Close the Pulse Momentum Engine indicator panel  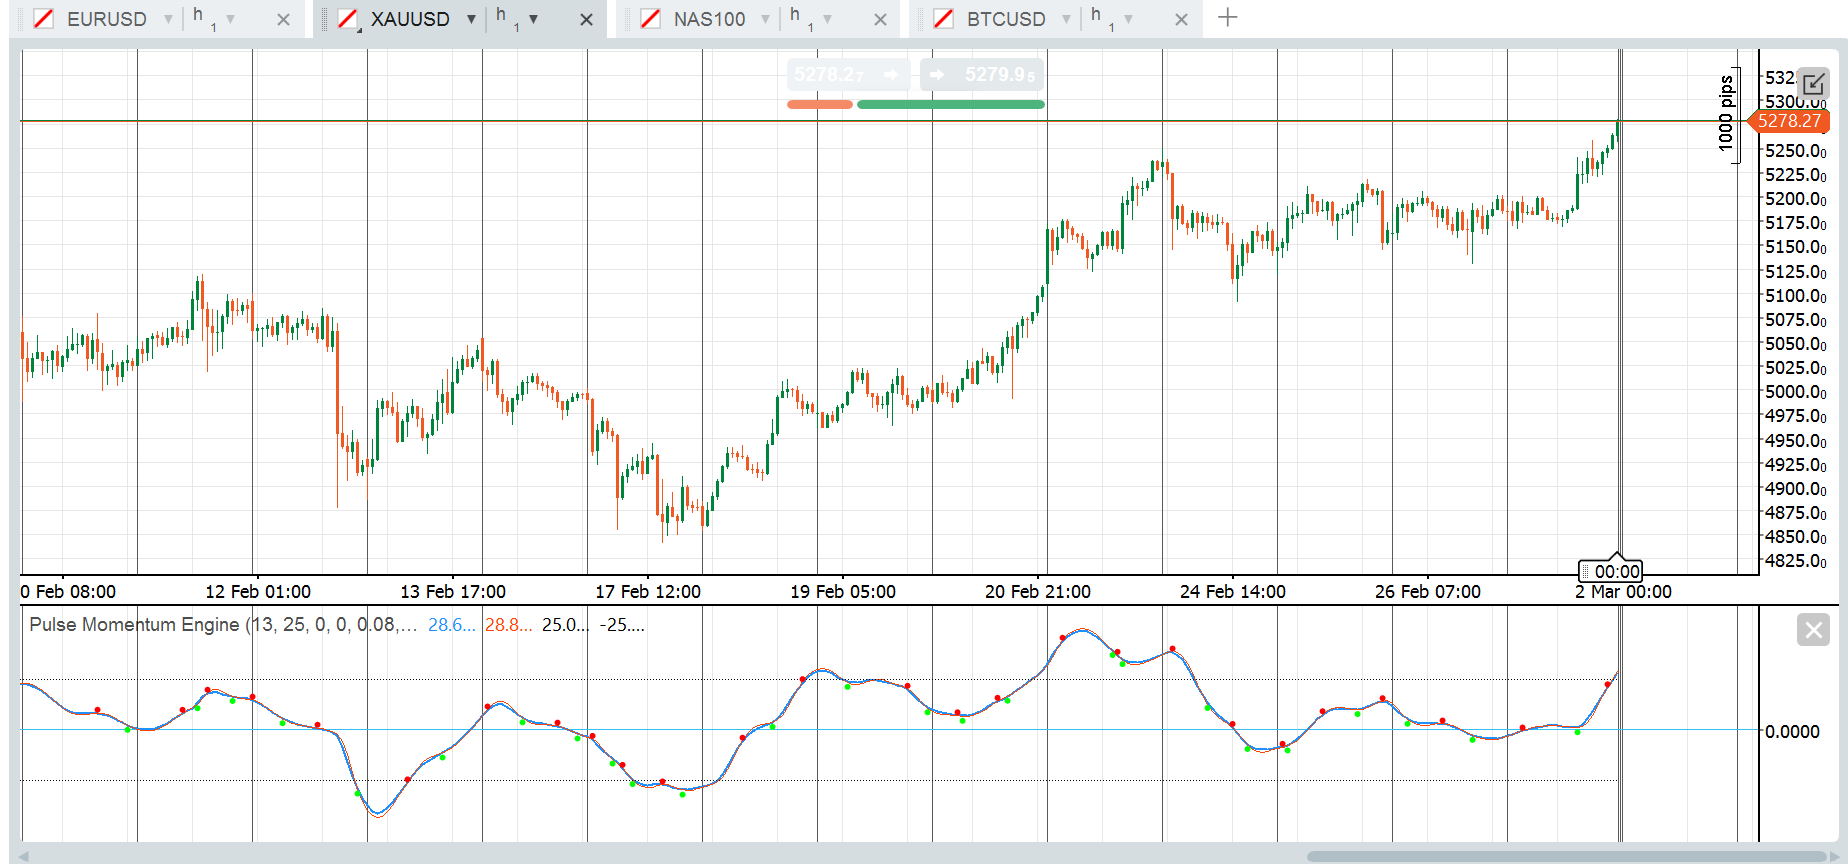pyautogui.click(x=1812, y=630)
